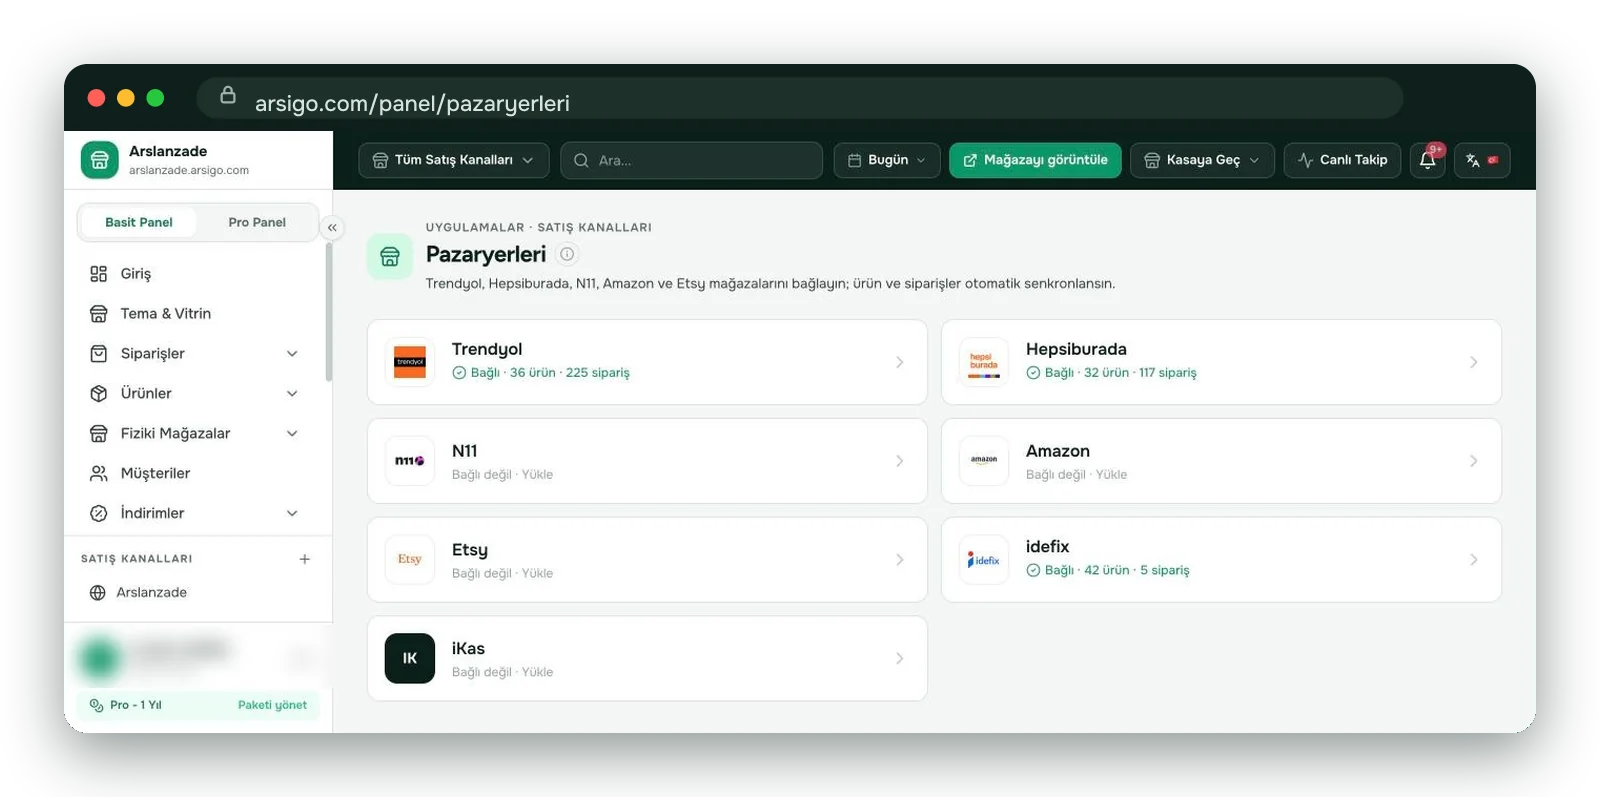1600x797 pixels.
Task: Click the browser address bar lock icon
Action: [x=228, y=95]
